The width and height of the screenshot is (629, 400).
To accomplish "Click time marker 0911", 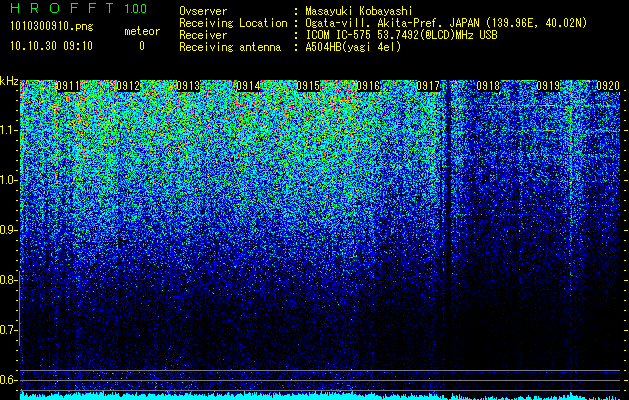I will [68, 86].
